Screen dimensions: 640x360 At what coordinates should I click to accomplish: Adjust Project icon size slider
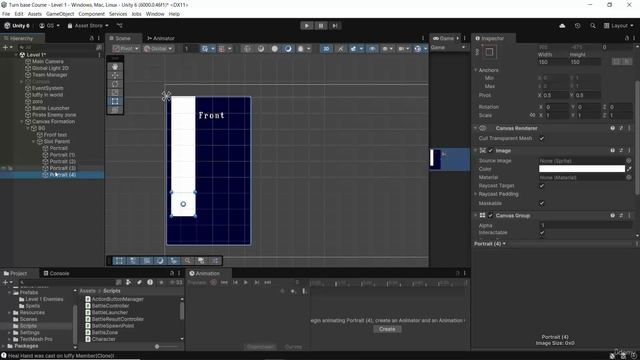click(x=157, y=347)
